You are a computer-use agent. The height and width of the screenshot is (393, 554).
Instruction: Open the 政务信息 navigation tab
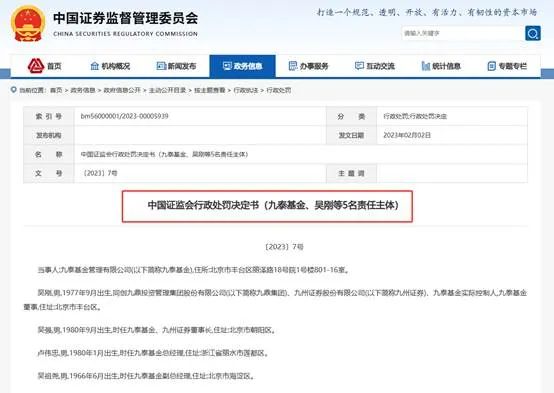click(x=242, y=66)
